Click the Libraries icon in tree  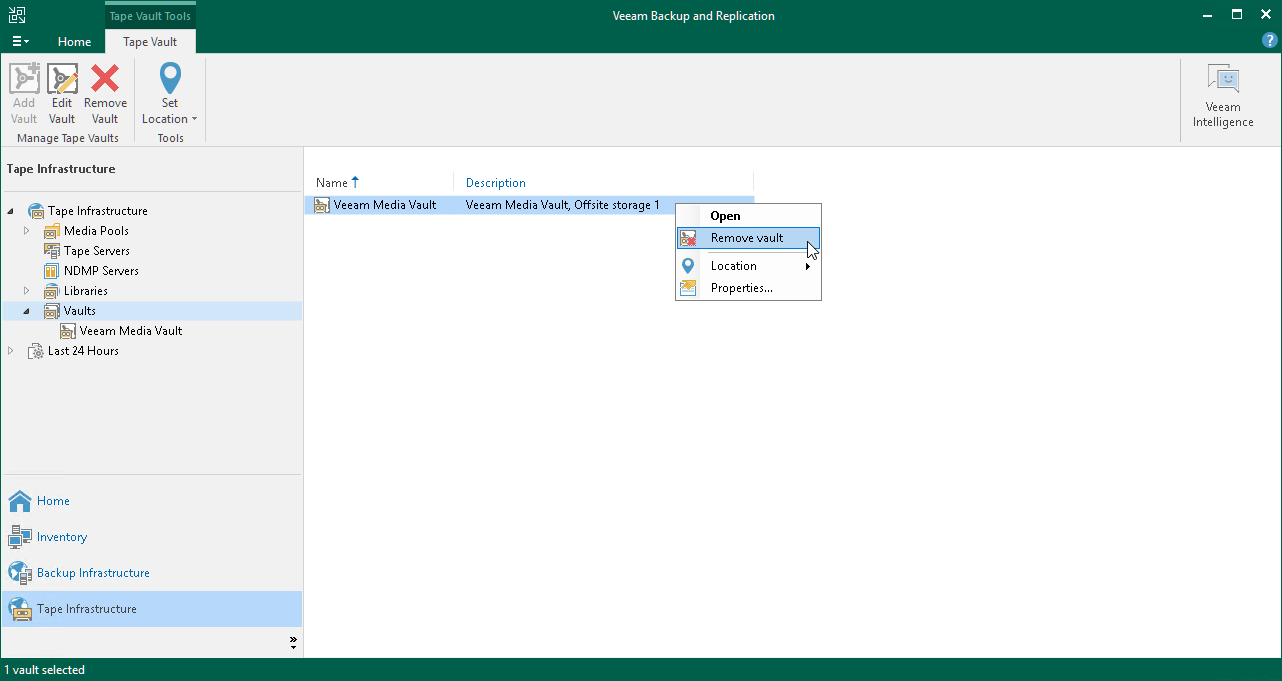[52, 291]
